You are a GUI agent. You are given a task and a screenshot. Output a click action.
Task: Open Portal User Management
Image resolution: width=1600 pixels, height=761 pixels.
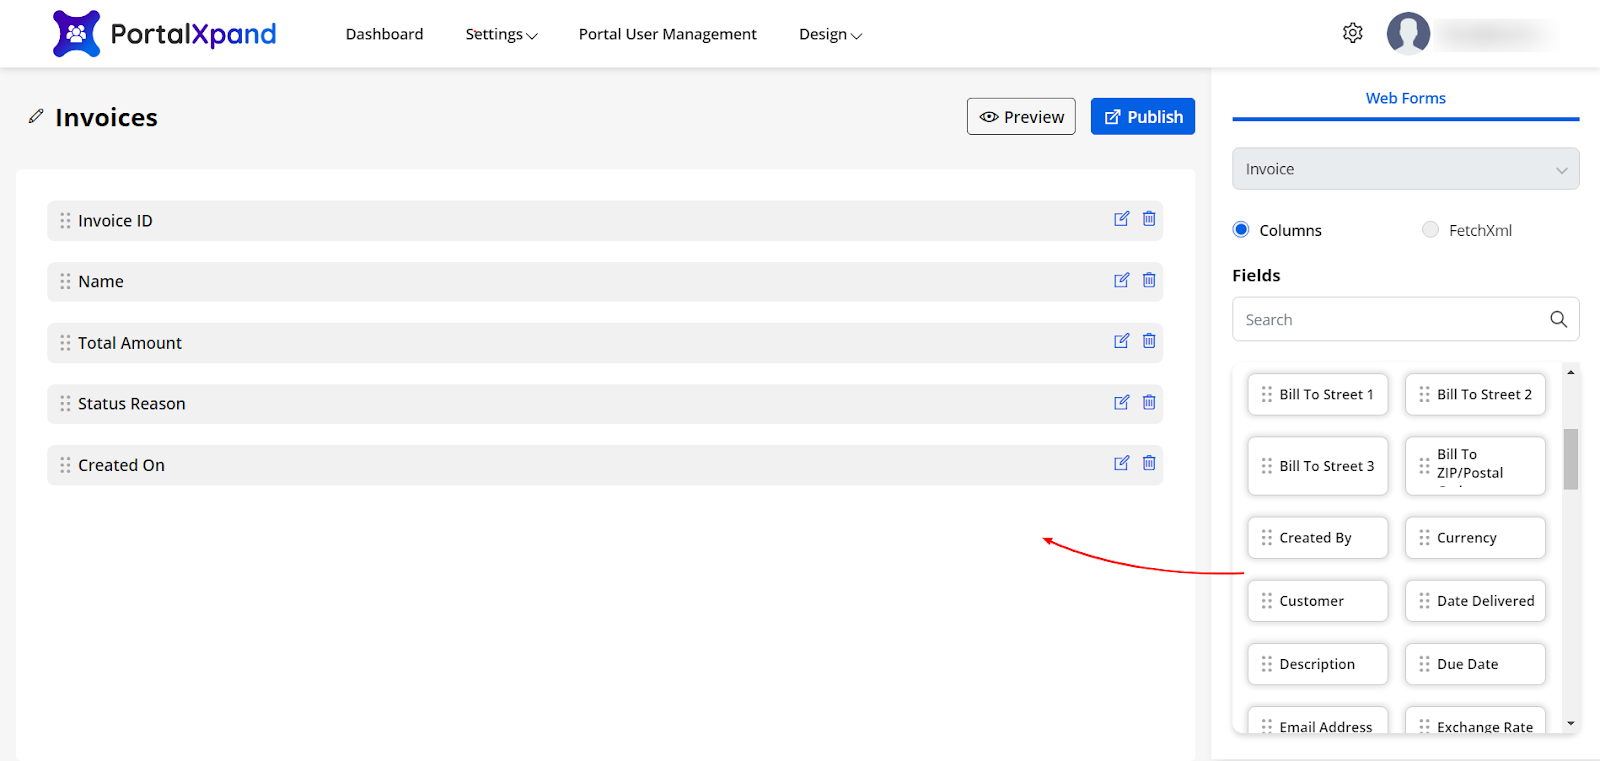point(667,34)
